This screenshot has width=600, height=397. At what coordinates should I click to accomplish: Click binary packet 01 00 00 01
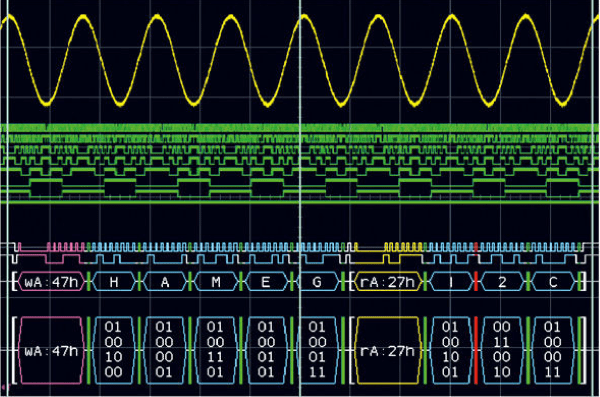point(165,350)
